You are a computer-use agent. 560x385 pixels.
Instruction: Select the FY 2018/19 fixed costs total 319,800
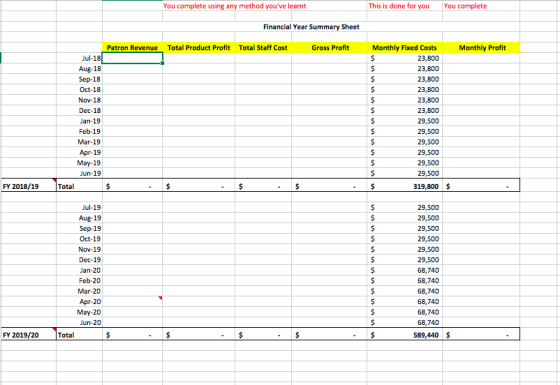tap(426, 186)
